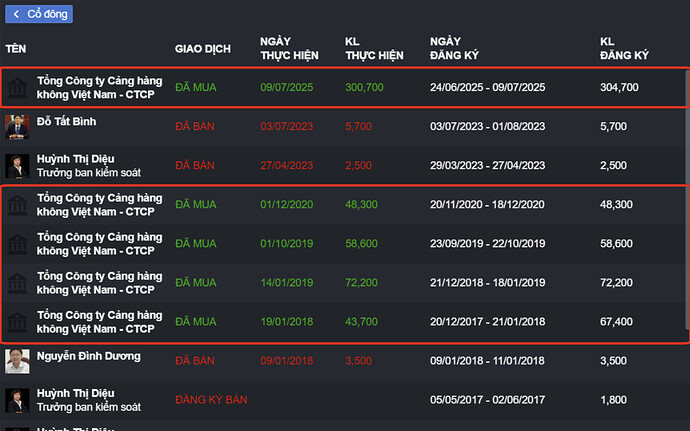690x431 pixels.
Task: Click the execution date 27/04/2023
Action: pos(286,166)
